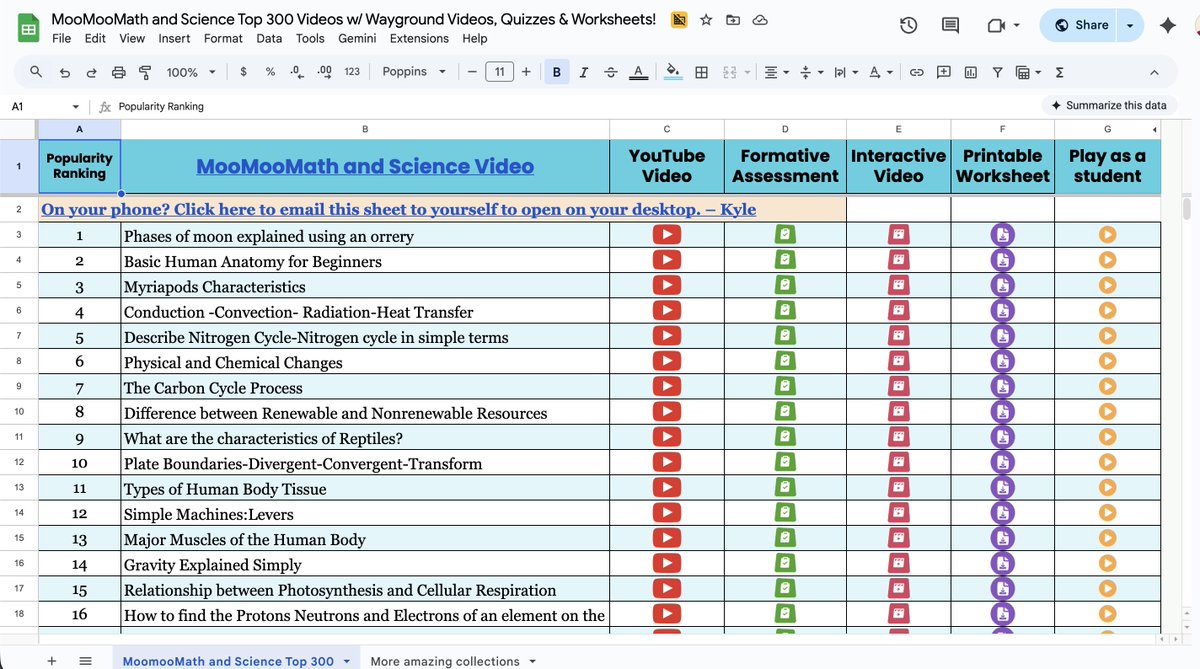Viewport: 1200px width, 669px height.
Task: Open the Poppins font dropdown
Action: pos(414,72)
